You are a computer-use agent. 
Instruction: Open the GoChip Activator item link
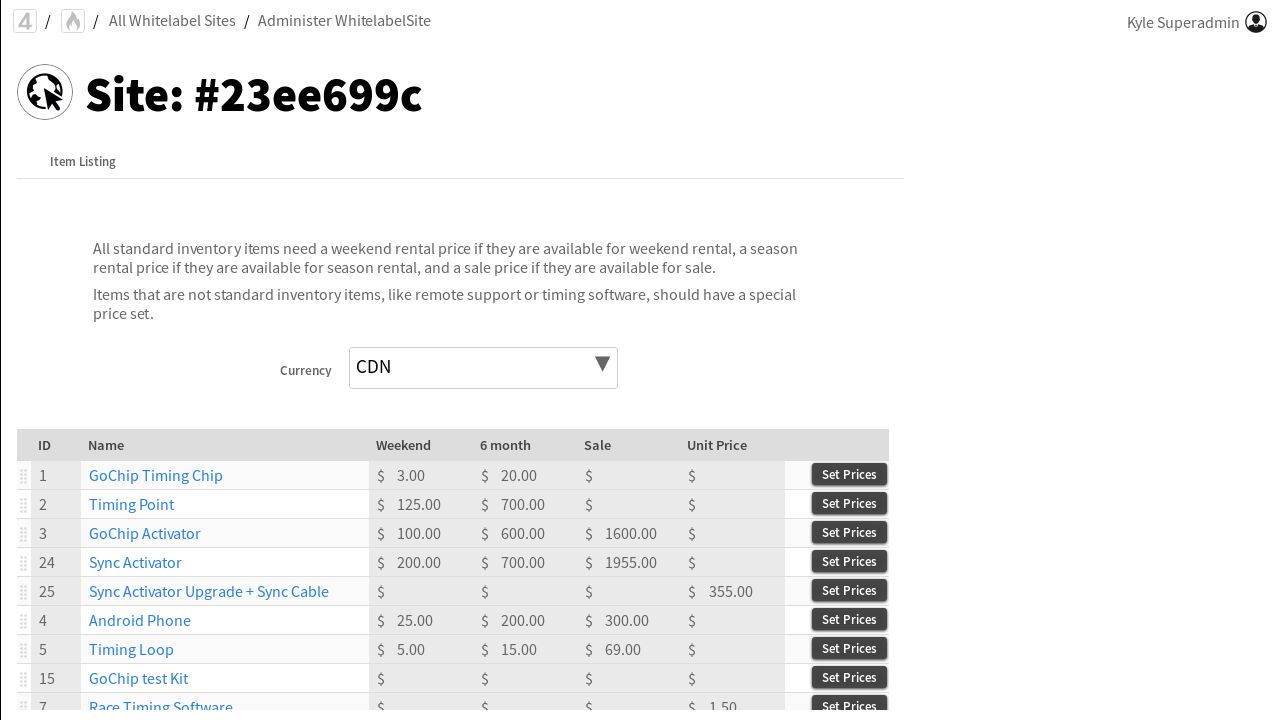point(145,534)
